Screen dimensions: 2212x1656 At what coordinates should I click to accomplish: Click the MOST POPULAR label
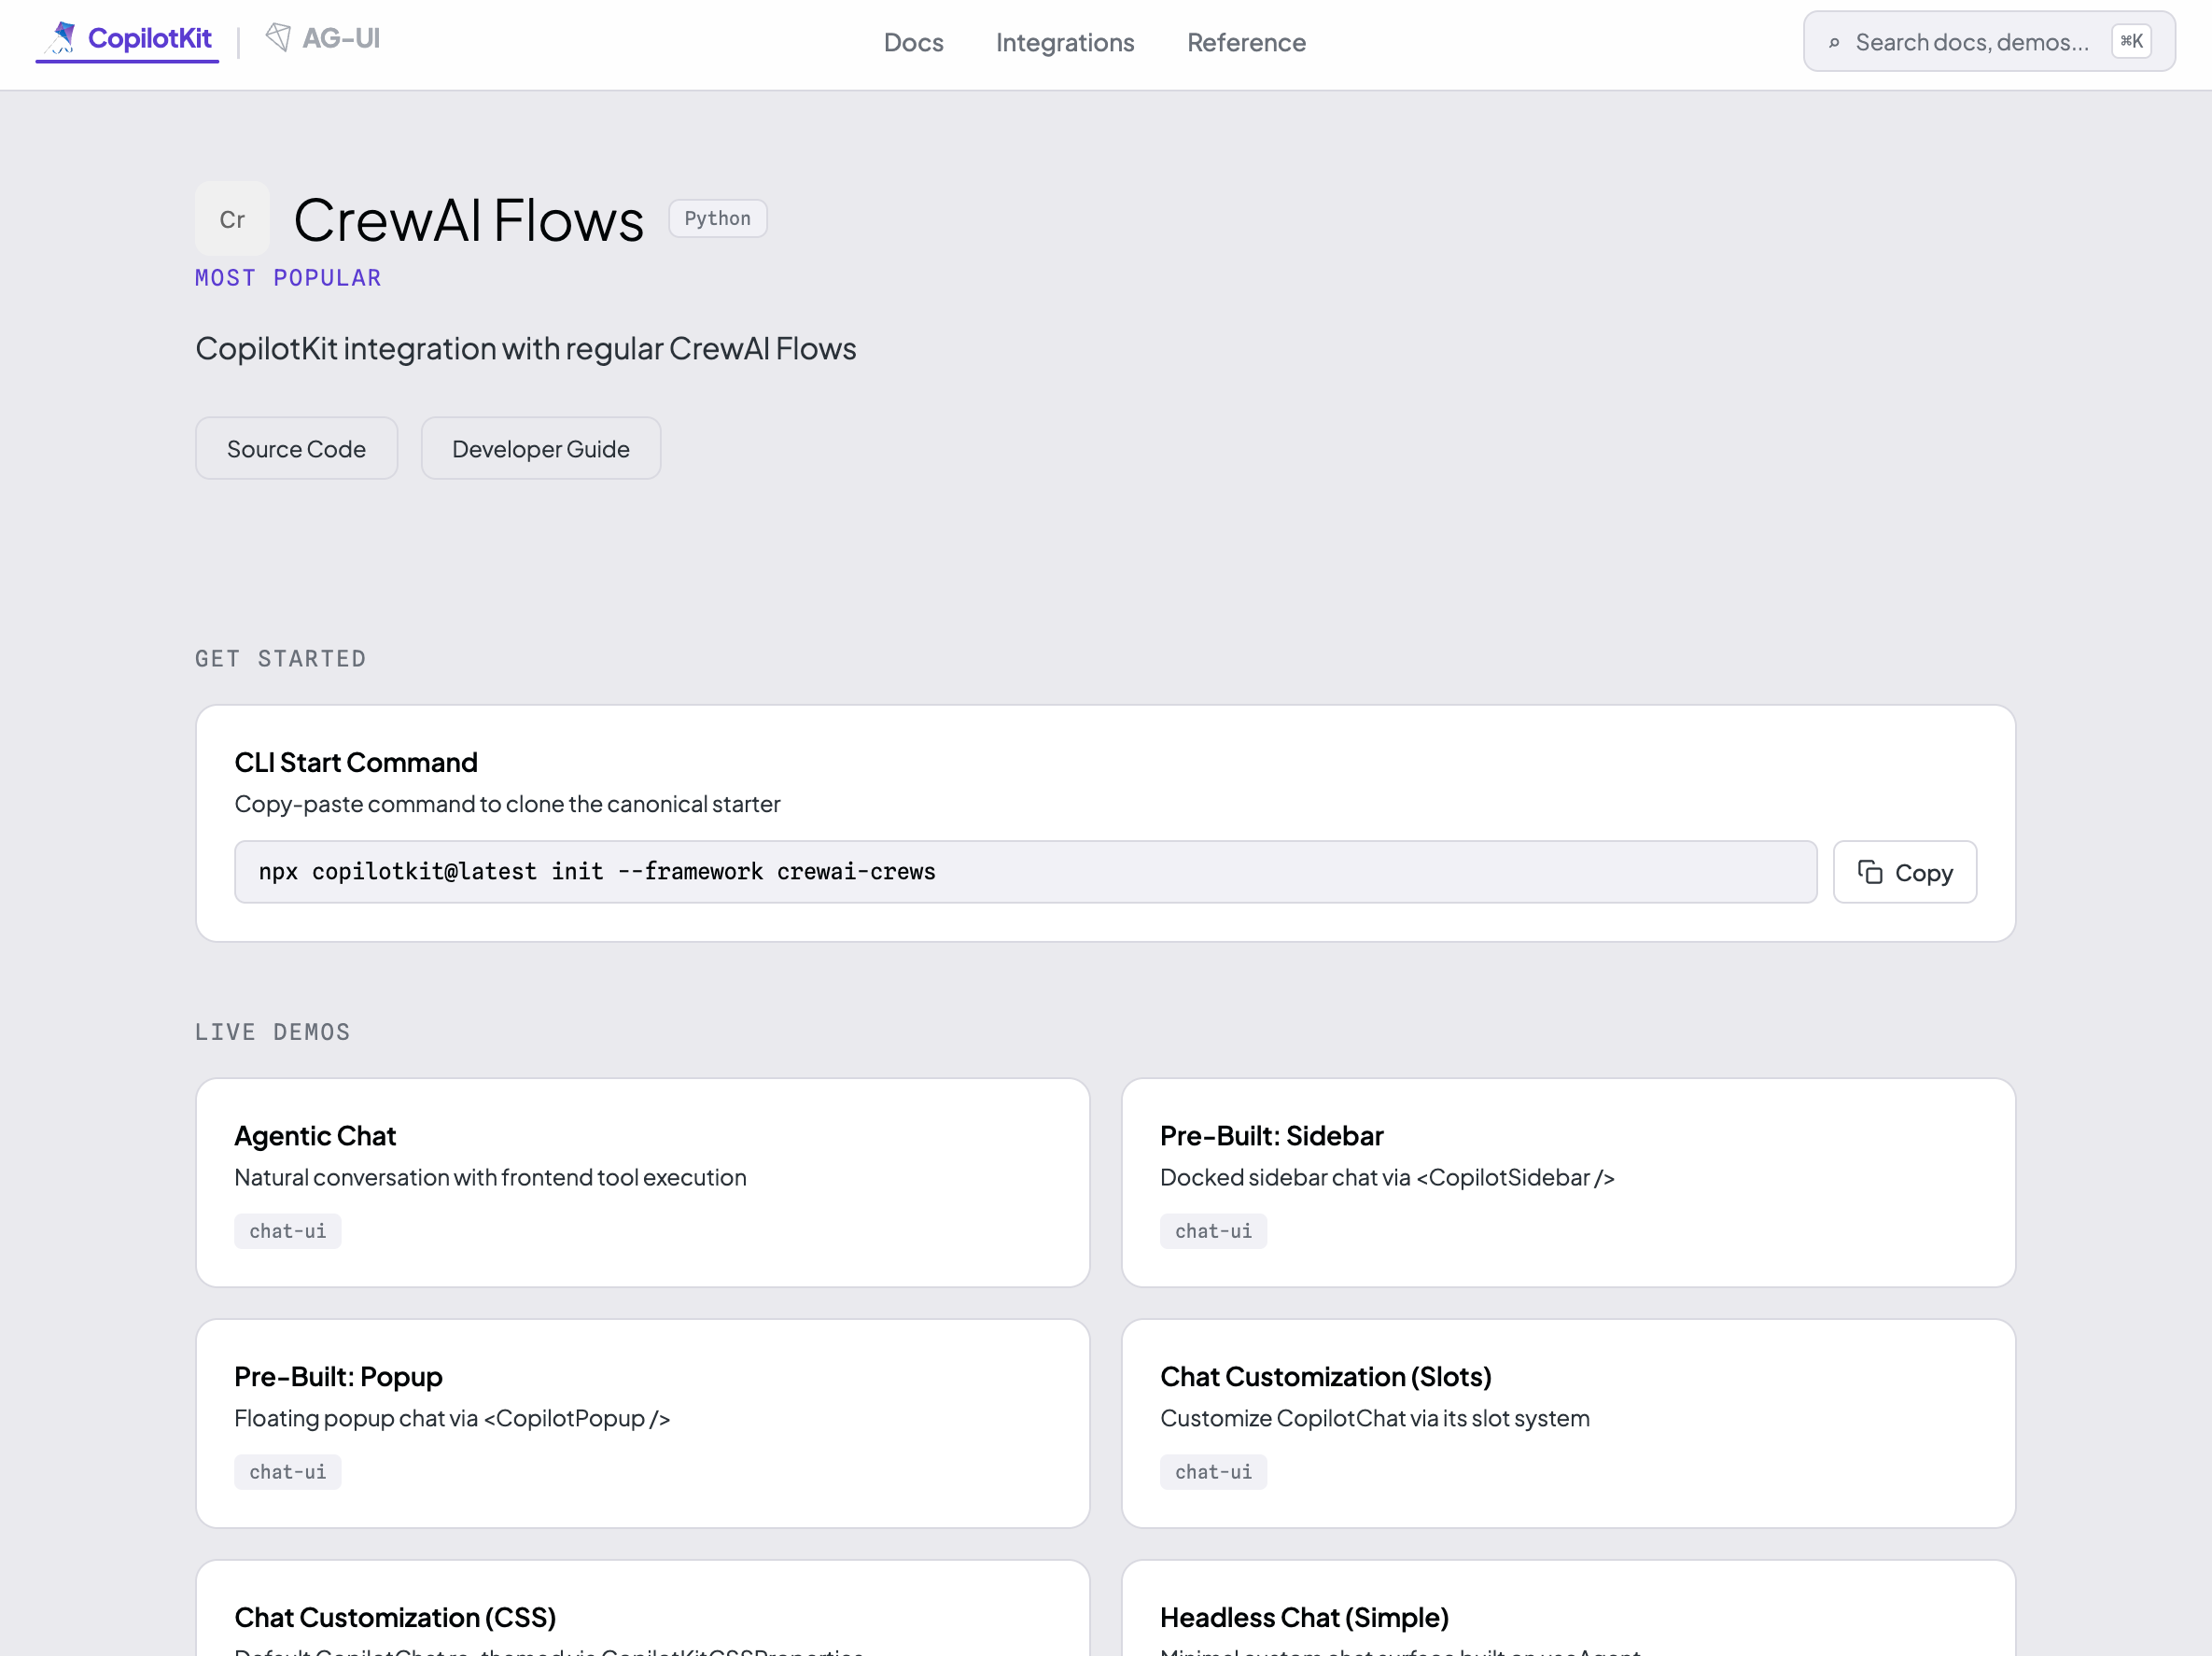coord(288,278)
